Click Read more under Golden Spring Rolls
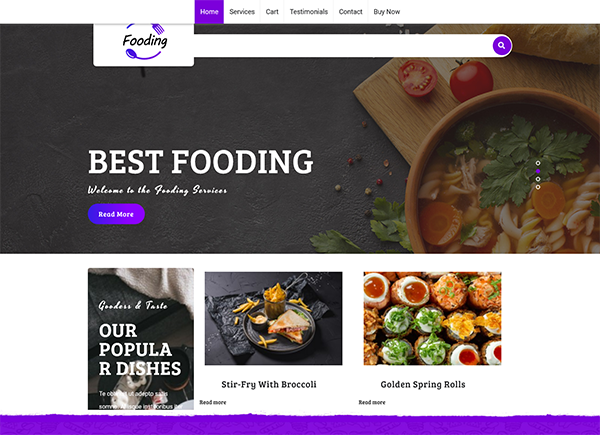This screenshot has height=435, width=600. (372, 402)
